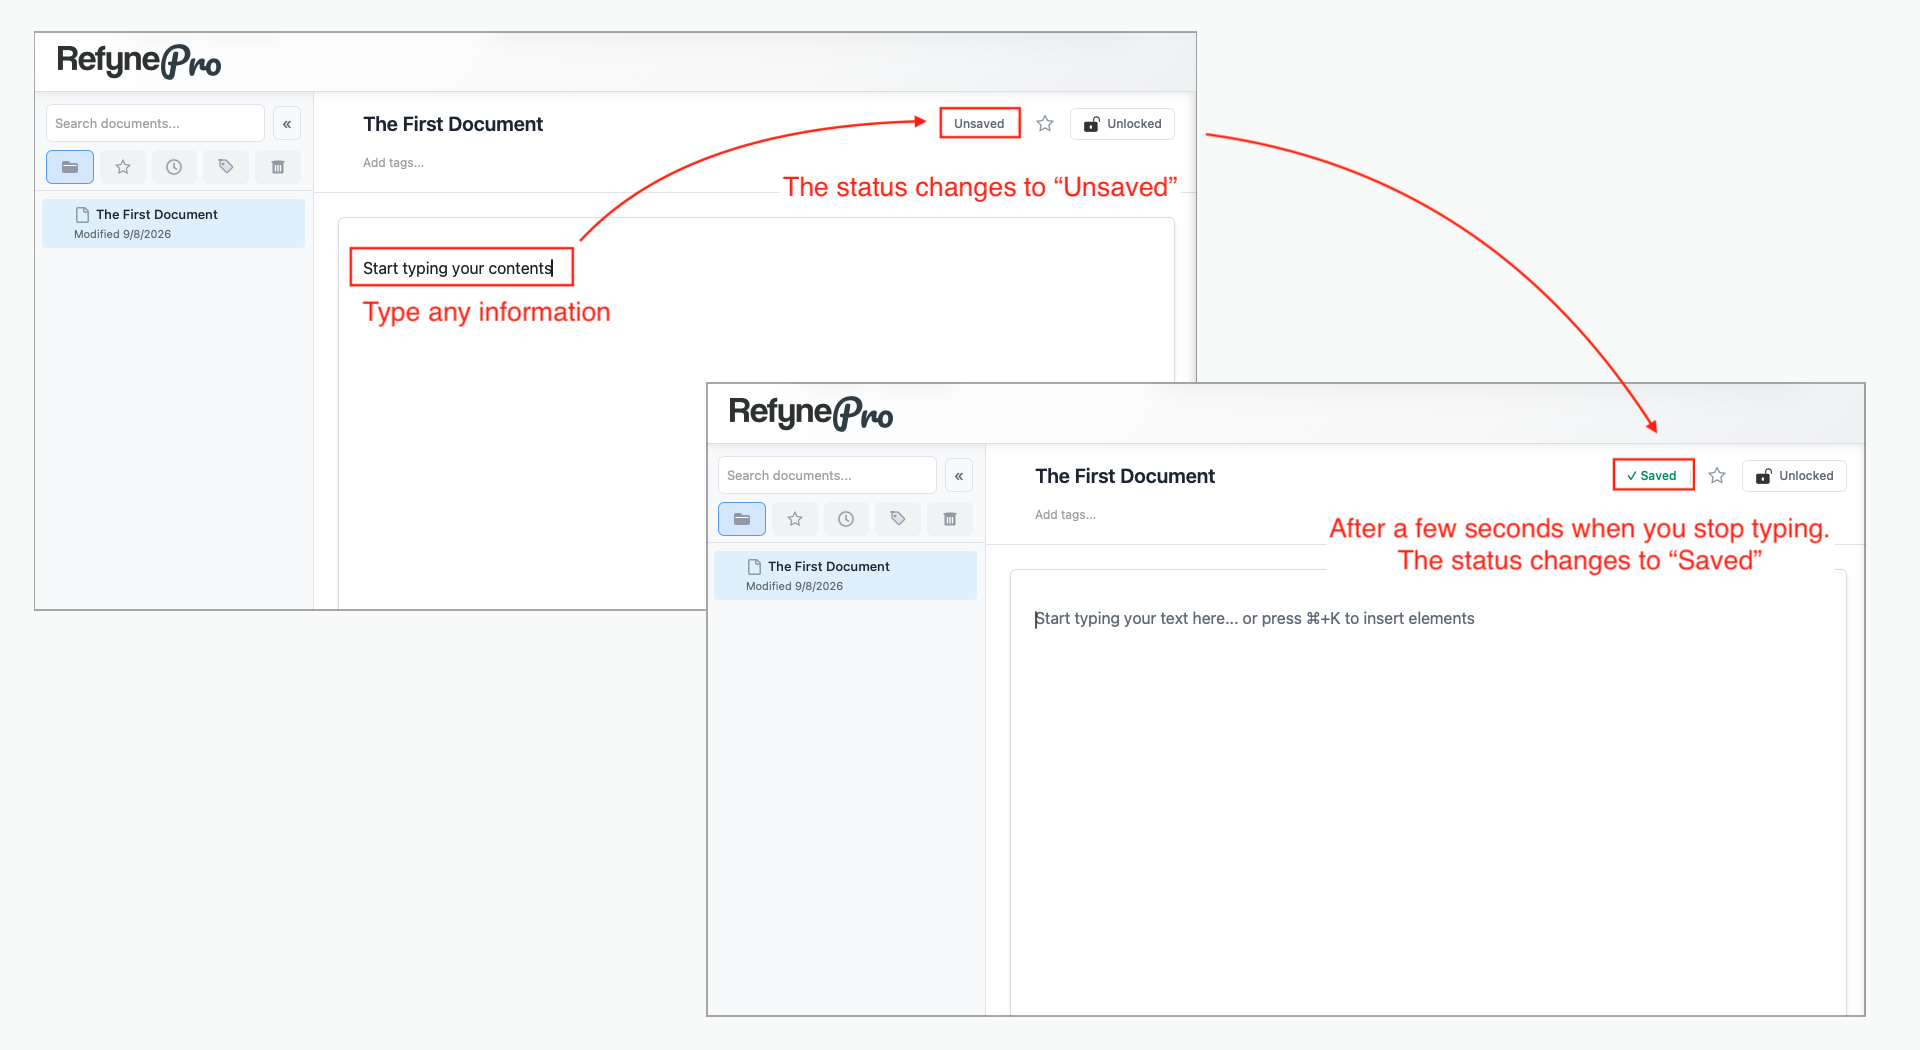Collapse the front window sidebar
This screenshot has width=1920, height=1050.
959,476
